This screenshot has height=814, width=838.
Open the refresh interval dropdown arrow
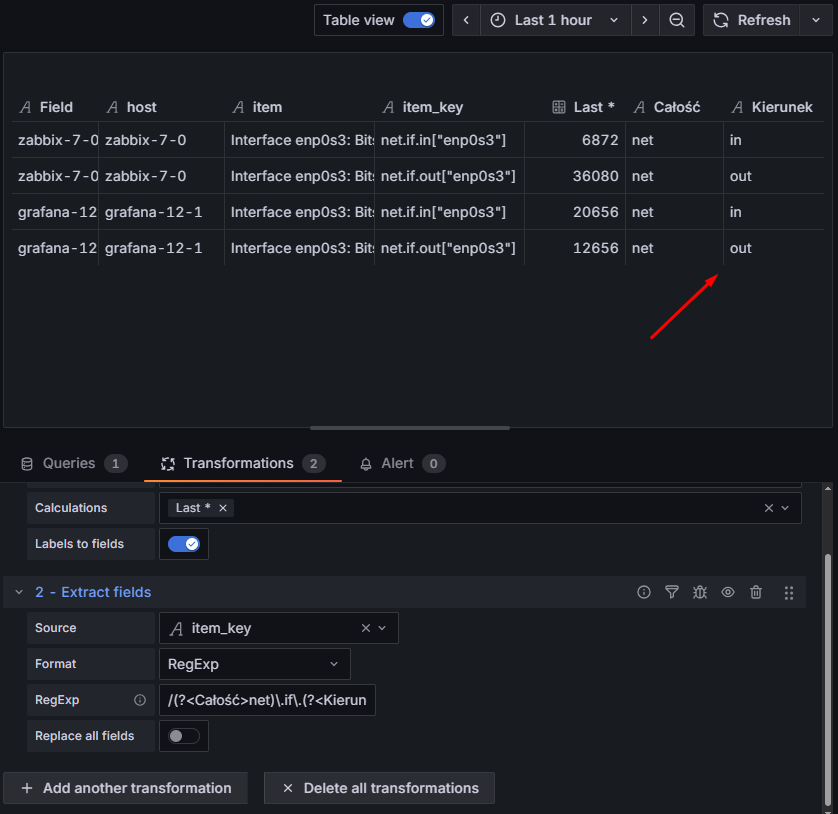coord(815,20)
